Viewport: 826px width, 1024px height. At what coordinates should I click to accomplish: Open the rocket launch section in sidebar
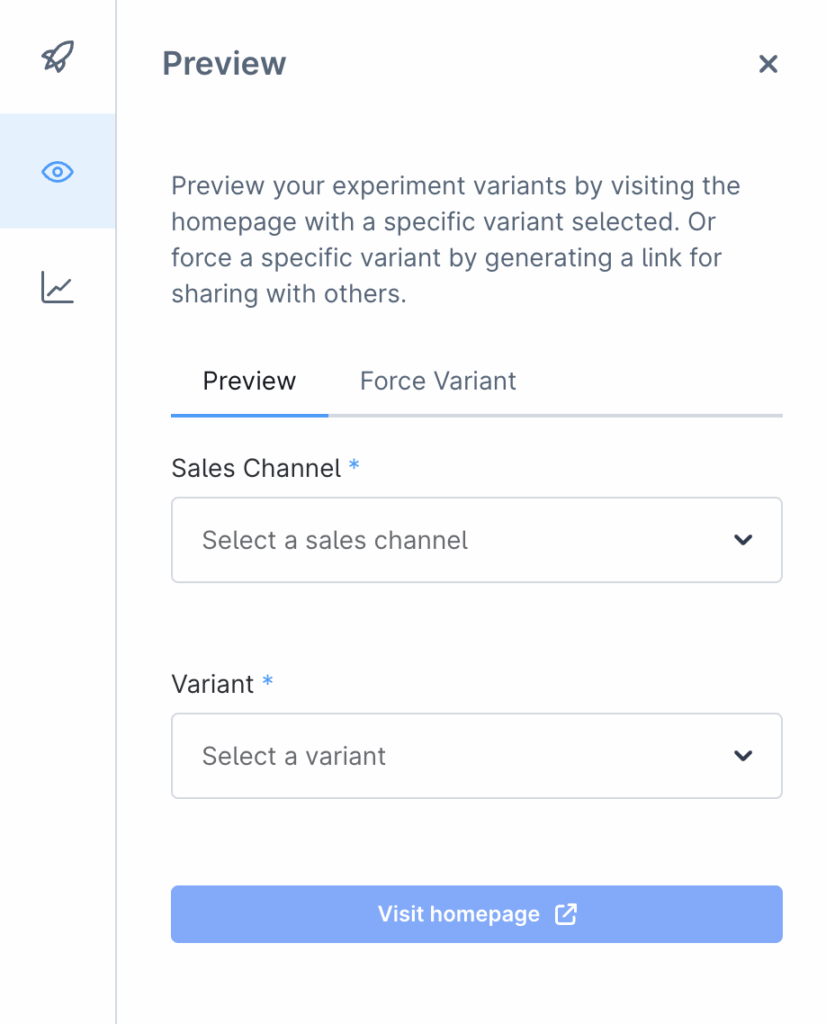coord(57,57)
